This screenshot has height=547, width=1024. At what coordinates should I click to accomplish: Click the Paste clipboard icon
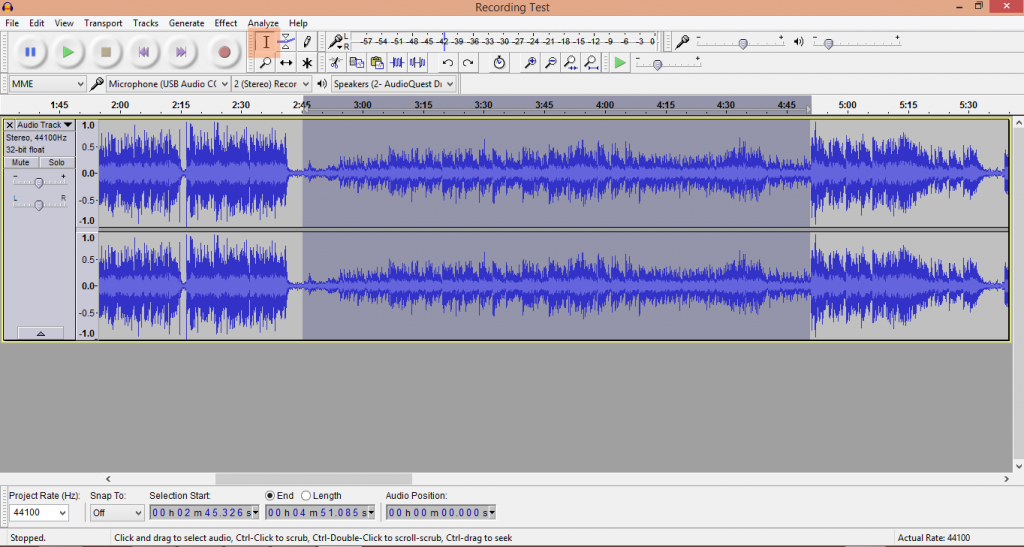tap(377, 63)
